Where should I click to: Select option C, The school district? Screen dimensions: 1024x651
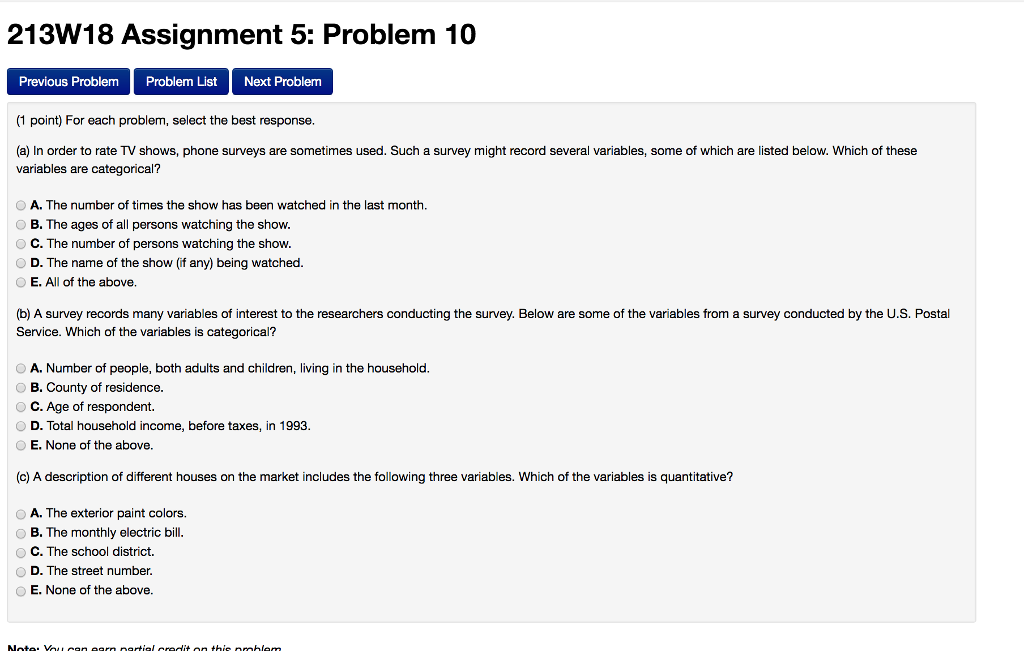[20, 551]
